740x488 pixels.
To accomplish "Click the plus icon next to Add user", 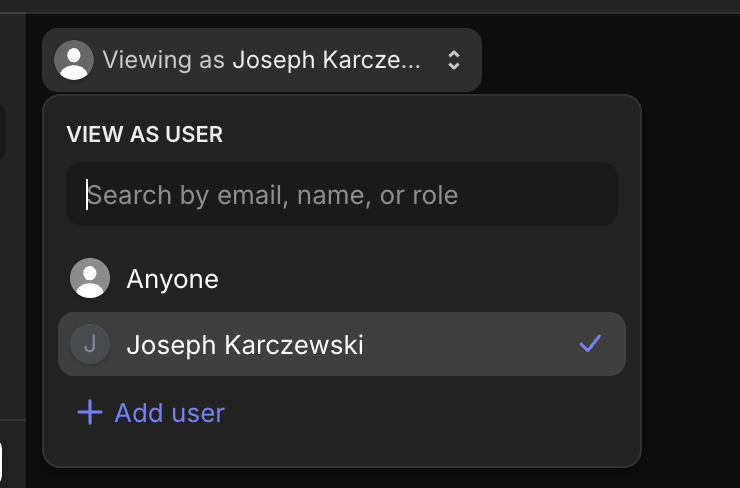I will point(90,412).
